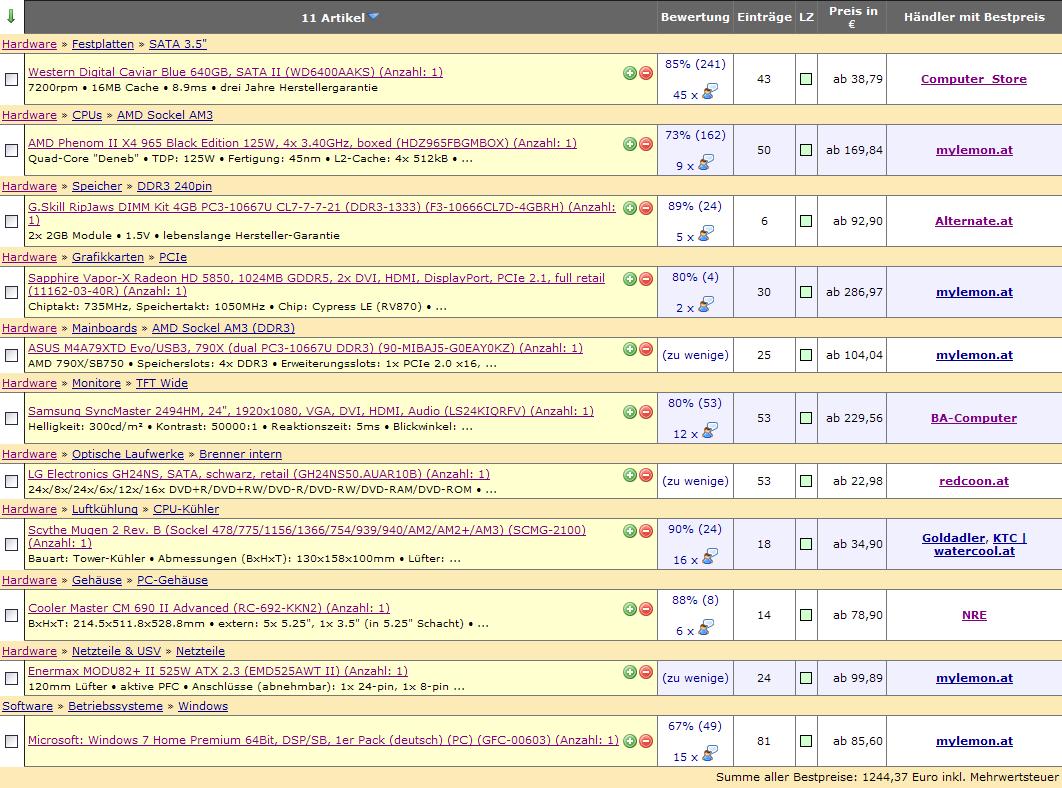Image resolution: width=1062 pixels, height=788 pixels.
Task: Click plus icon for Scythe Mugen 2
Action: (x=630, y=531)
